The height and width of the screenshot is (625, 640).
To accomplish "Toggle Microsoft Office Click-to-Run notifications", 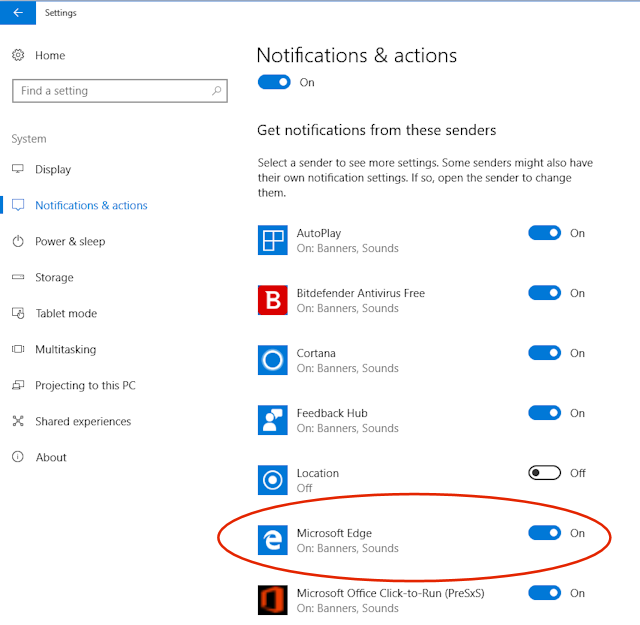I will click(544, 593).
